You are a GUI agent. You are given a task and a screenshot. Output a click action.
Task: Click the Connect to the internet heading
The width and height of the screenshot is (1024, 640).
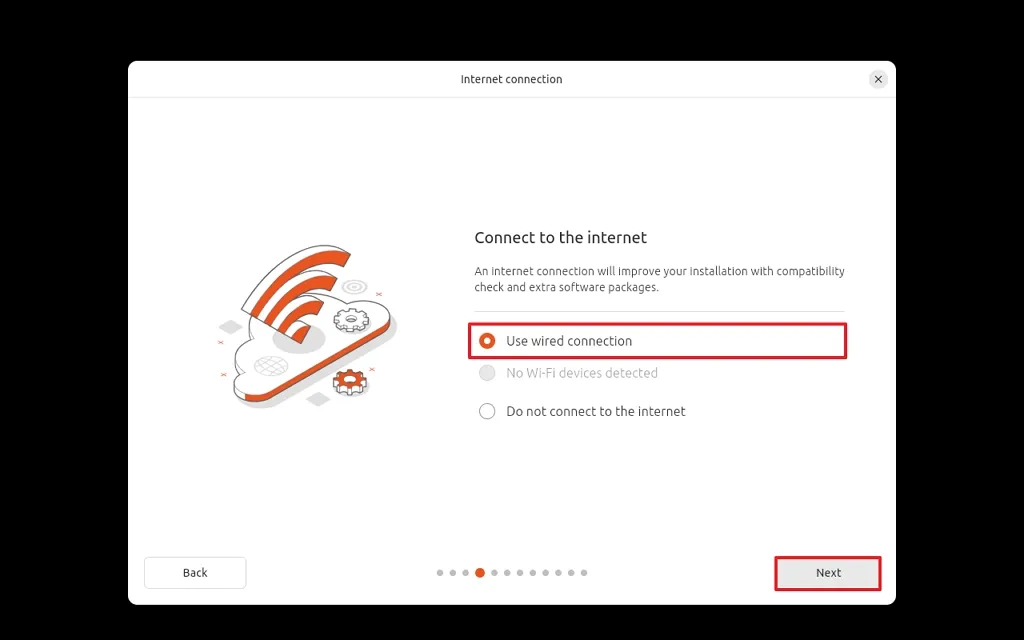[560, 238]
